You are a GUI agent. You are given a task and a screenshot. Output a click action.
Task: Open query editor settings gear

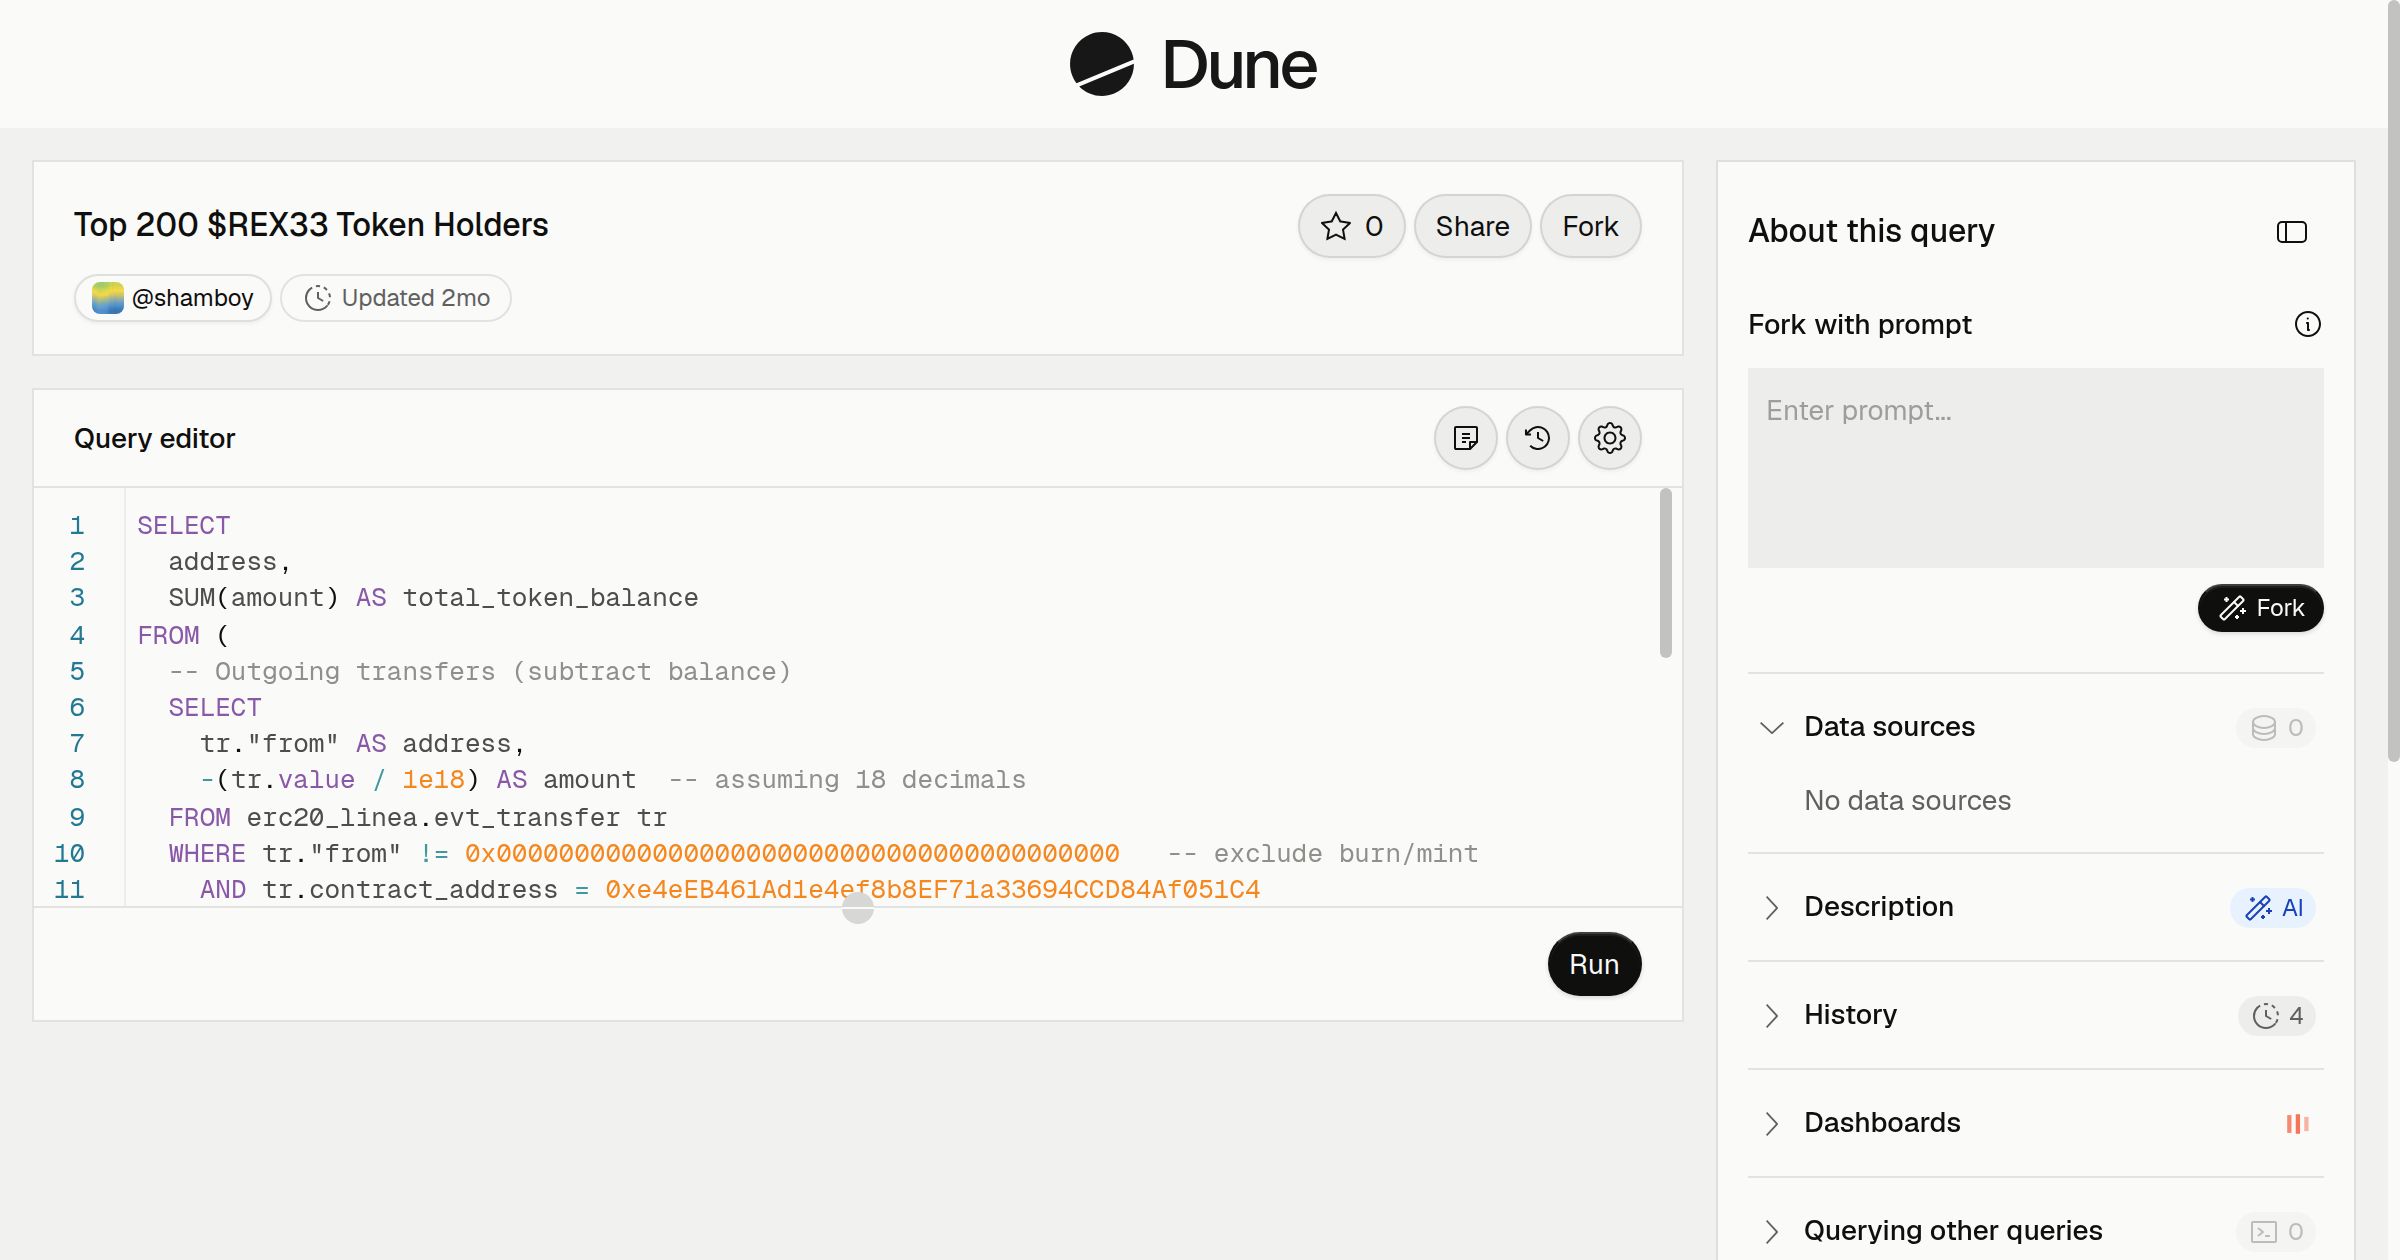point(1610,438)
